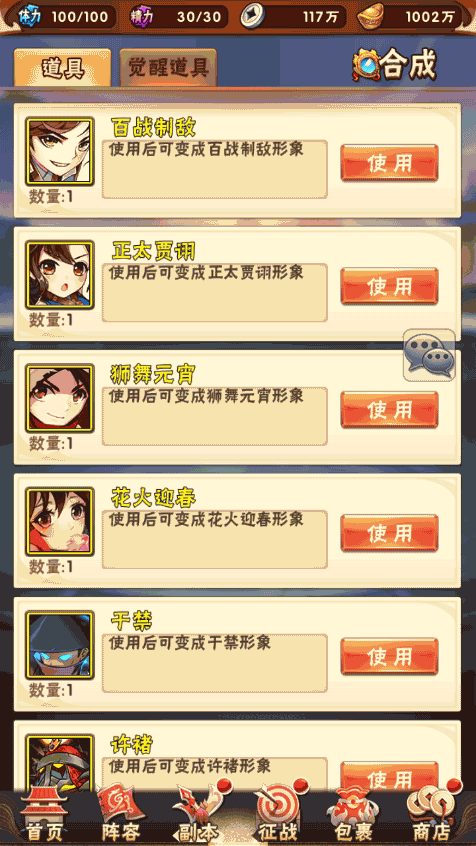Open the 商店 shop coins icon
The image size is (476, 846).
(431, 814)
